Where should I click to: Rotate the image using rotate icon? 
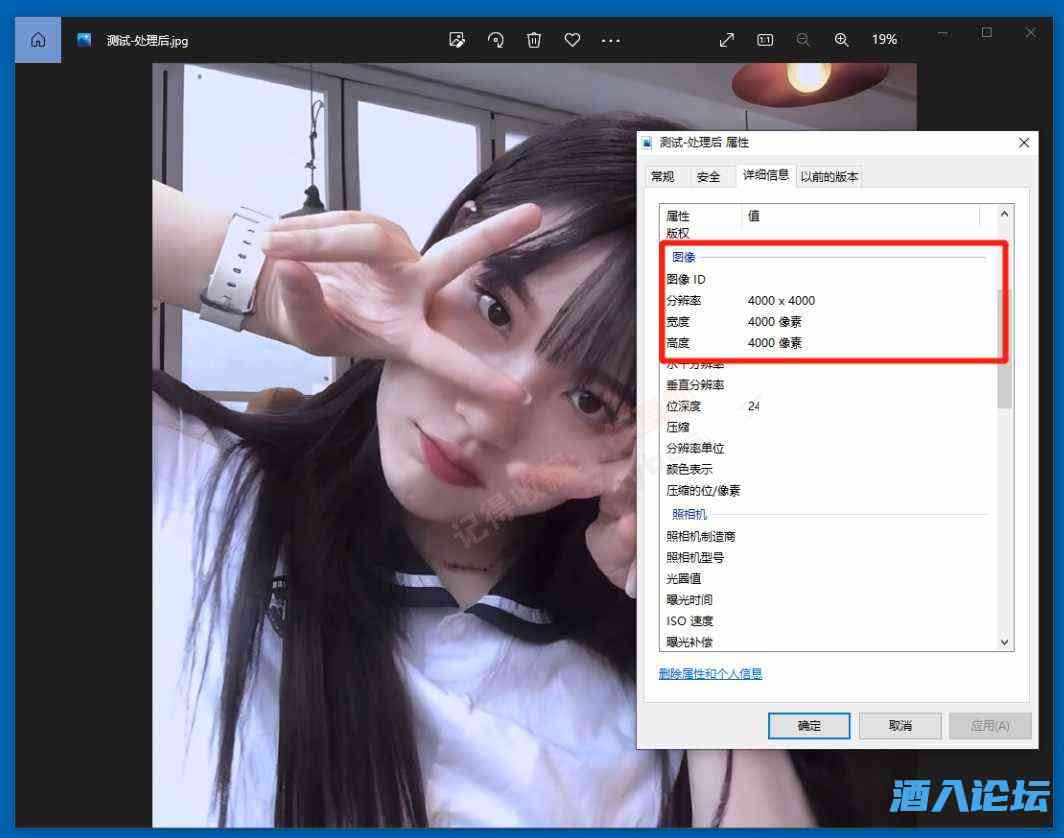[x=495, y=40]
